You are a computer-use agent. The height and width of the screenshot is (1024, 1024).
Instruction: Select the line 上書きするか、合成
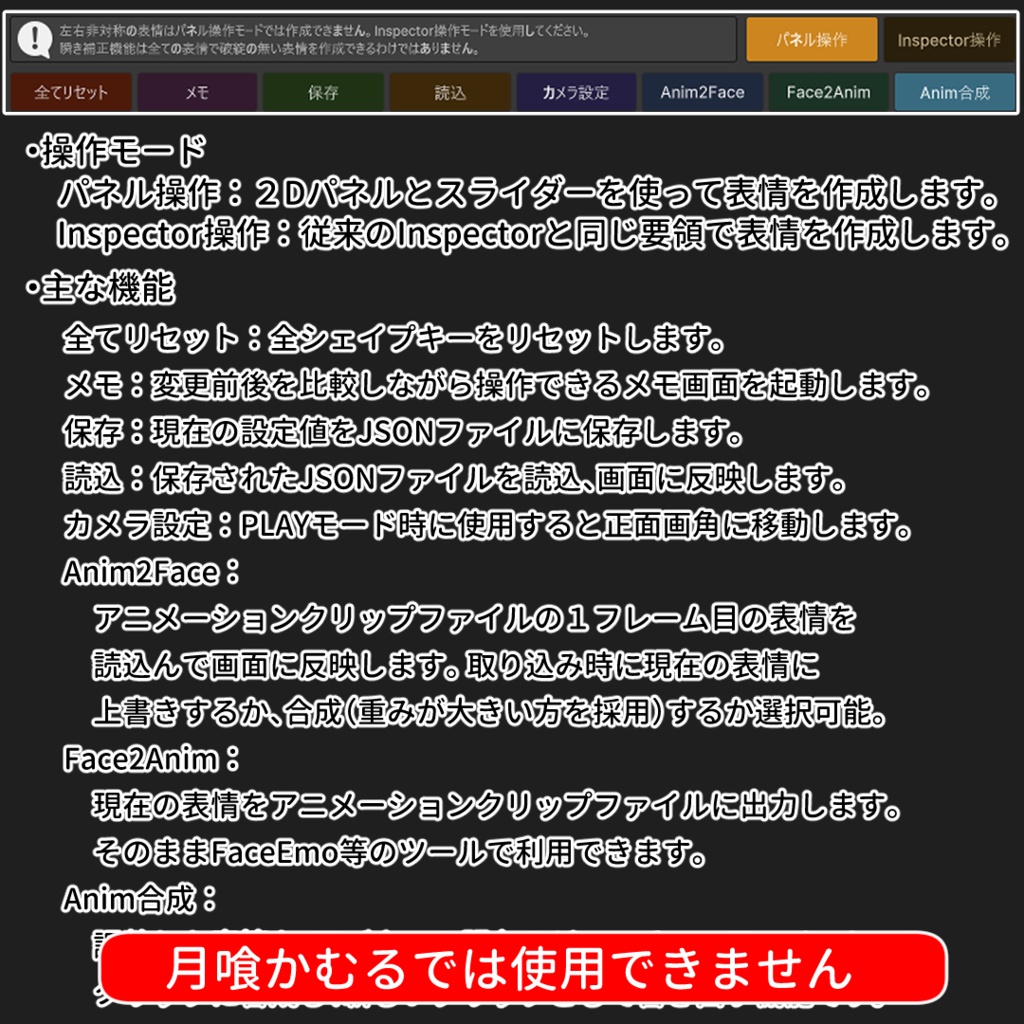488,712
